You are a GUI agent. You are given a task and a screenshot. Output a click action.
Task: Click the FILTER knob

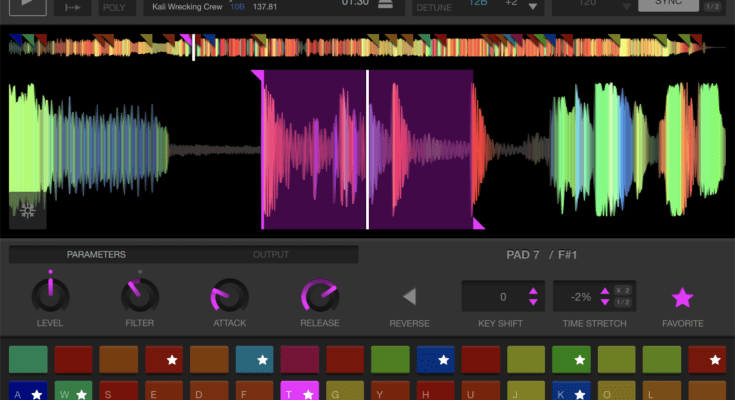pyautogui.click(x=139, y=294)
